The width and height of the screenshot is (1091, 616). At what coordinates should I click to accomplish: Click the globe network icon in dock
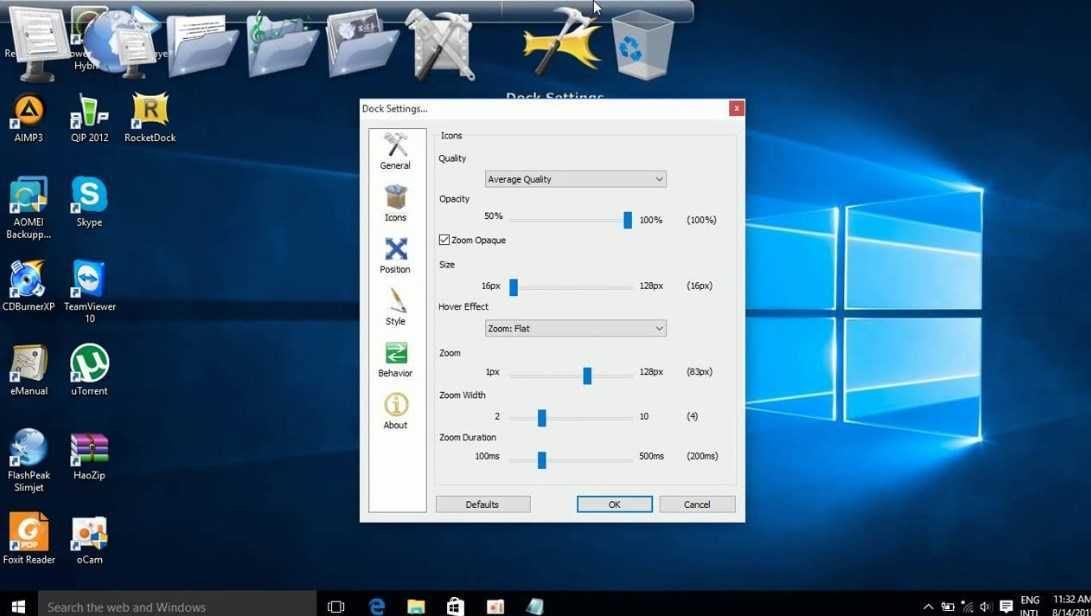pos(118,43)
